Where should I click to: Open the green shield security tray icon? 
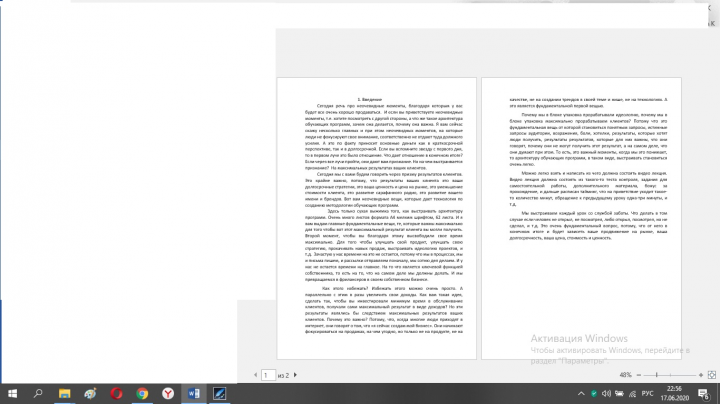[594, 393]
